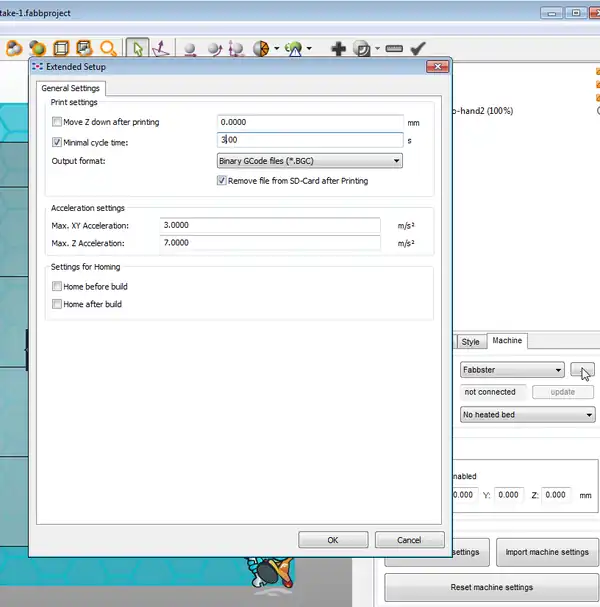Click the magnifying glass zoom icon
Screen dimensions: 600x607
pyautogui.click(x=107, y=48)
